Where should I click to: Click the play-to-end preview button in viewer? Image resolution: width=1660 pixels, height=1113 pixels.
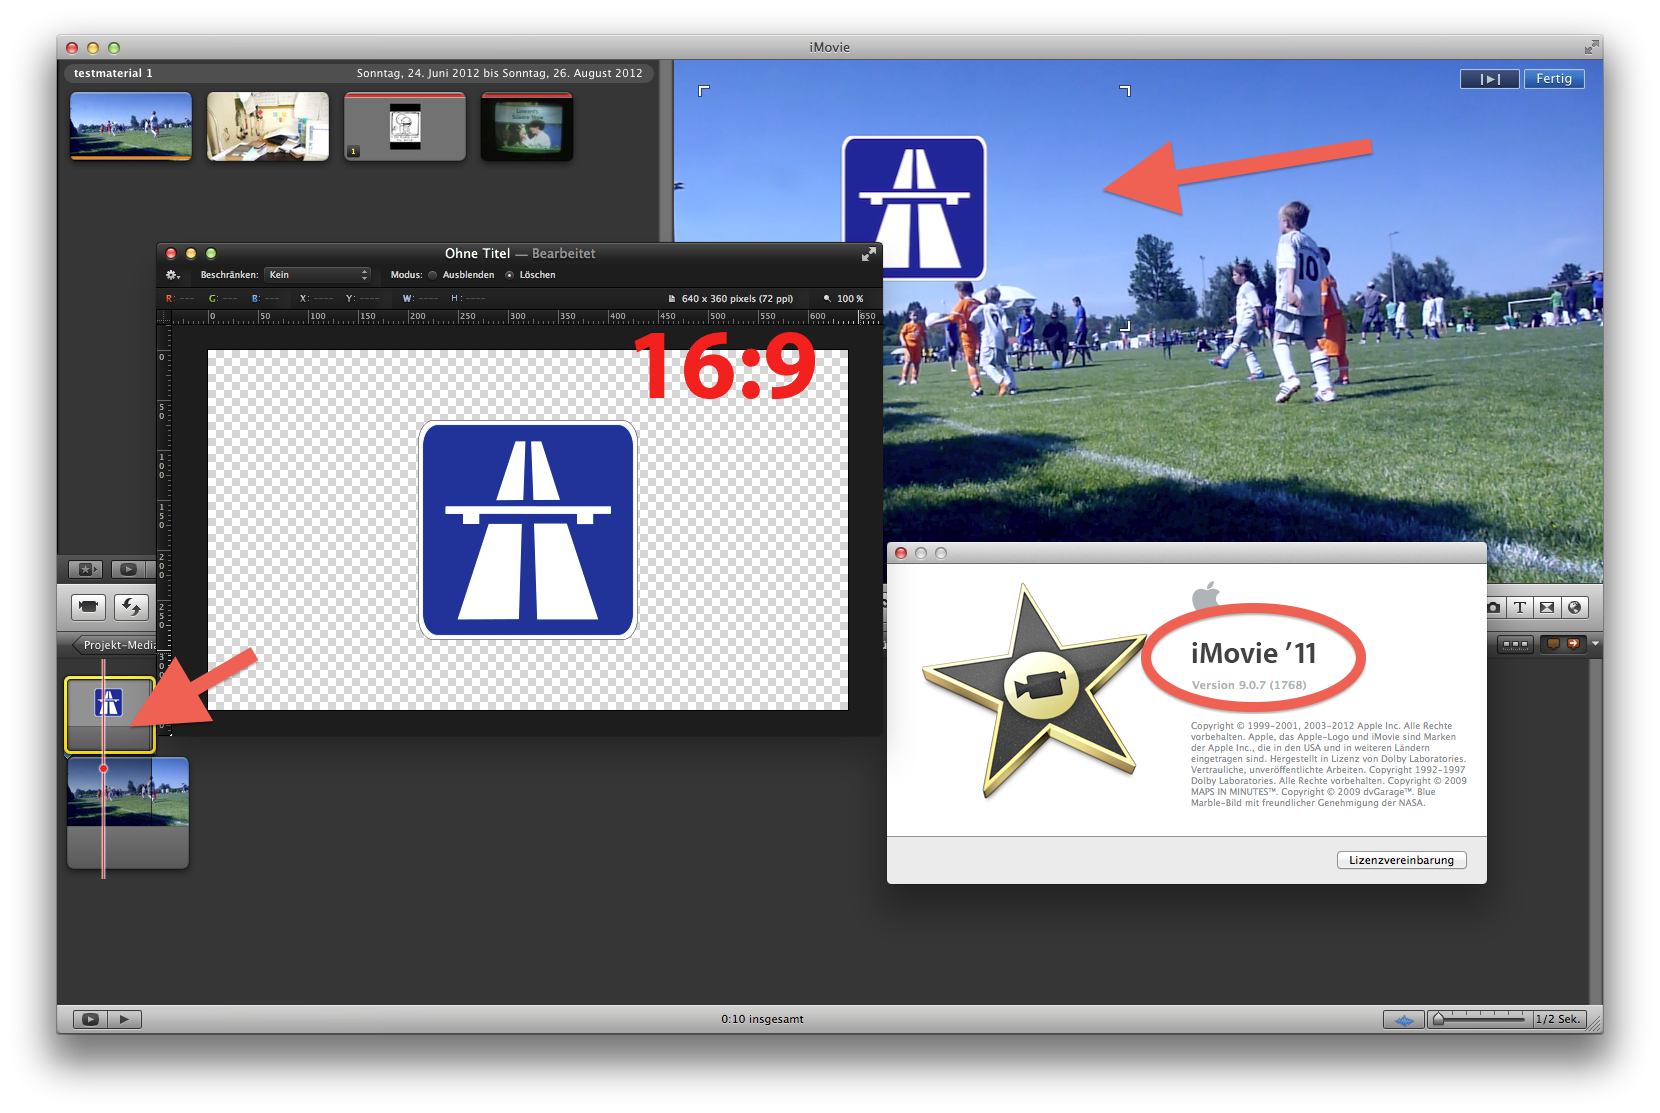(1490, 79)
